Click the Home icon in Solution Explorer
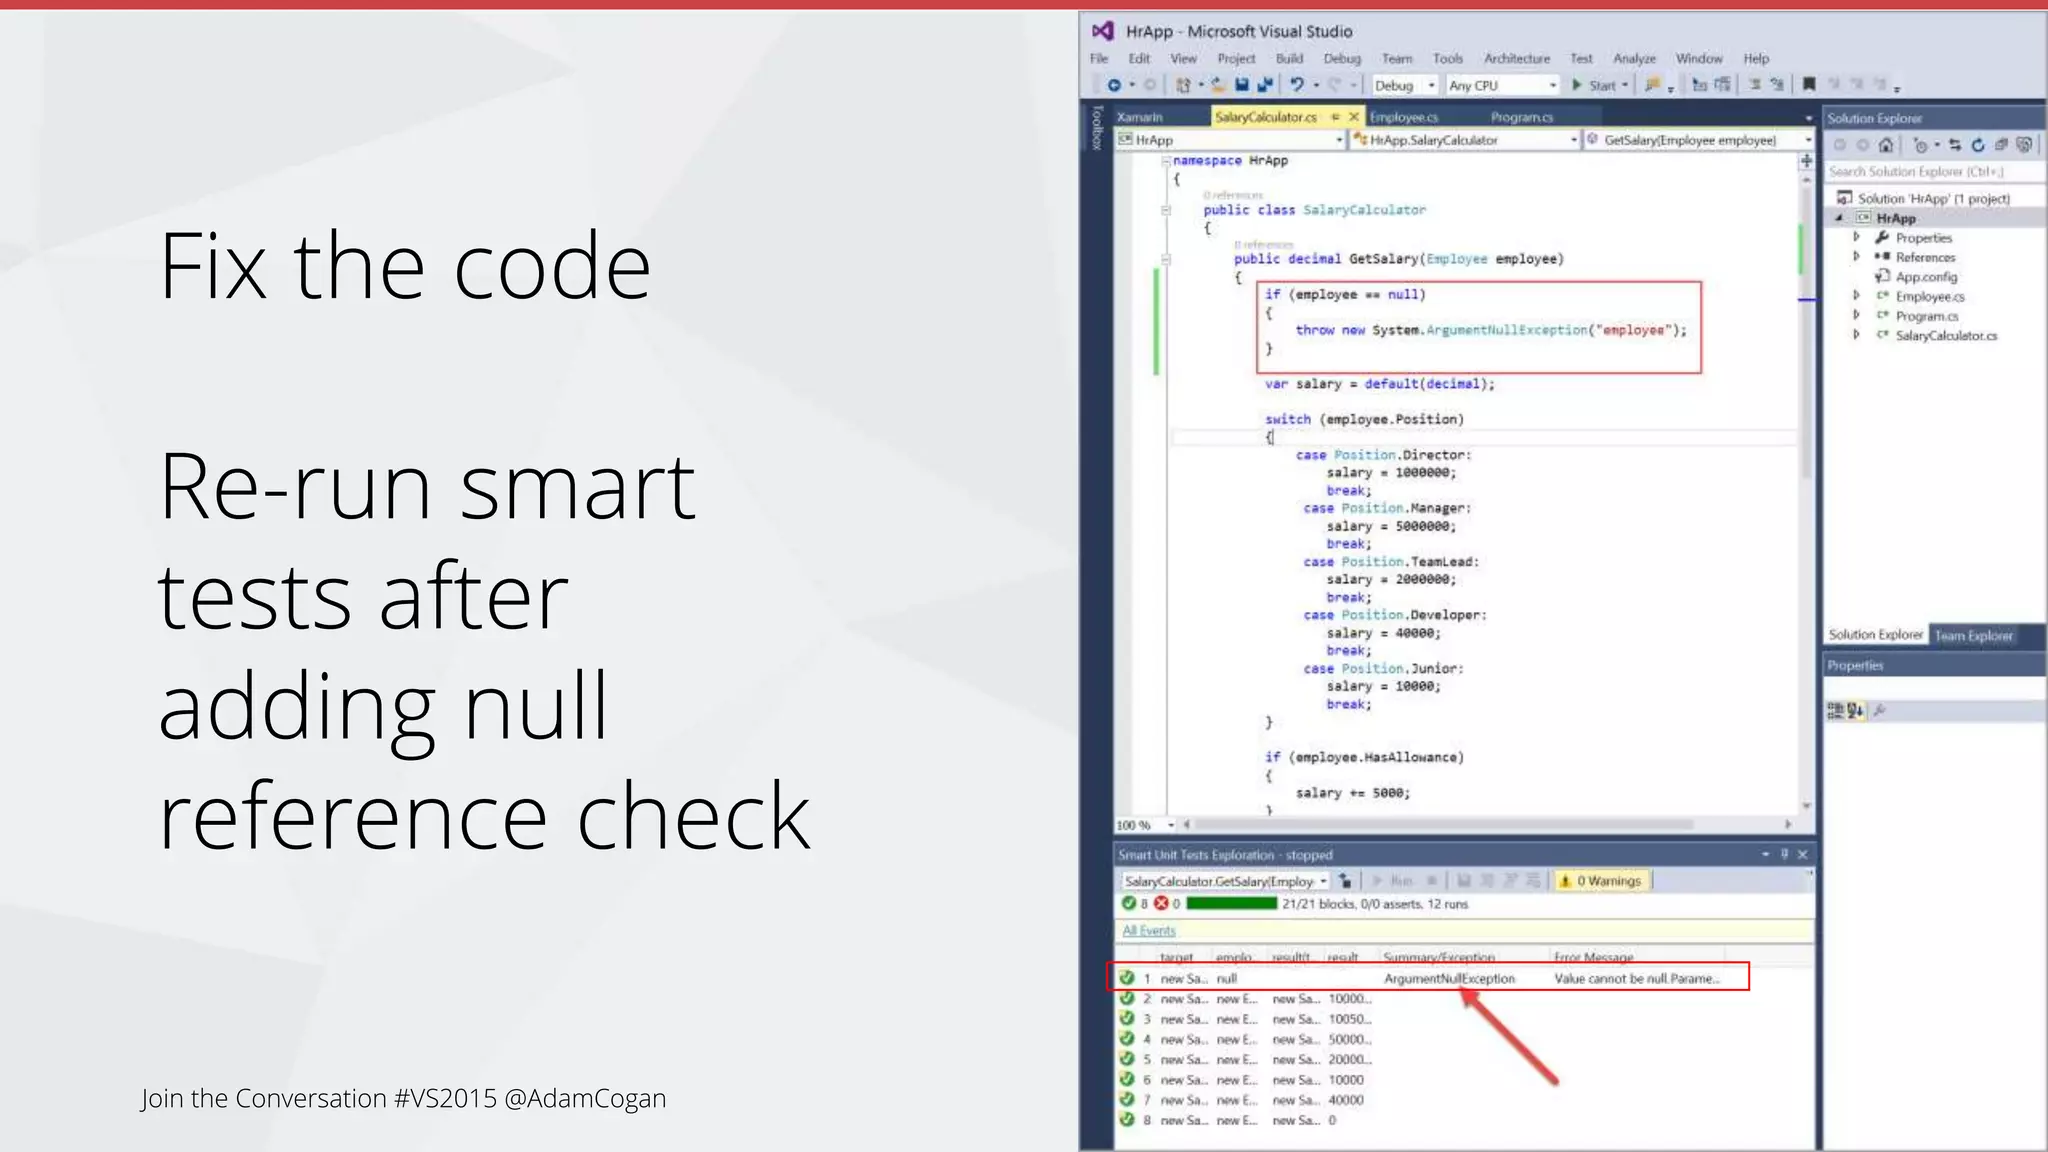Screen dimensions: 2048x1152 [1886, 146]
